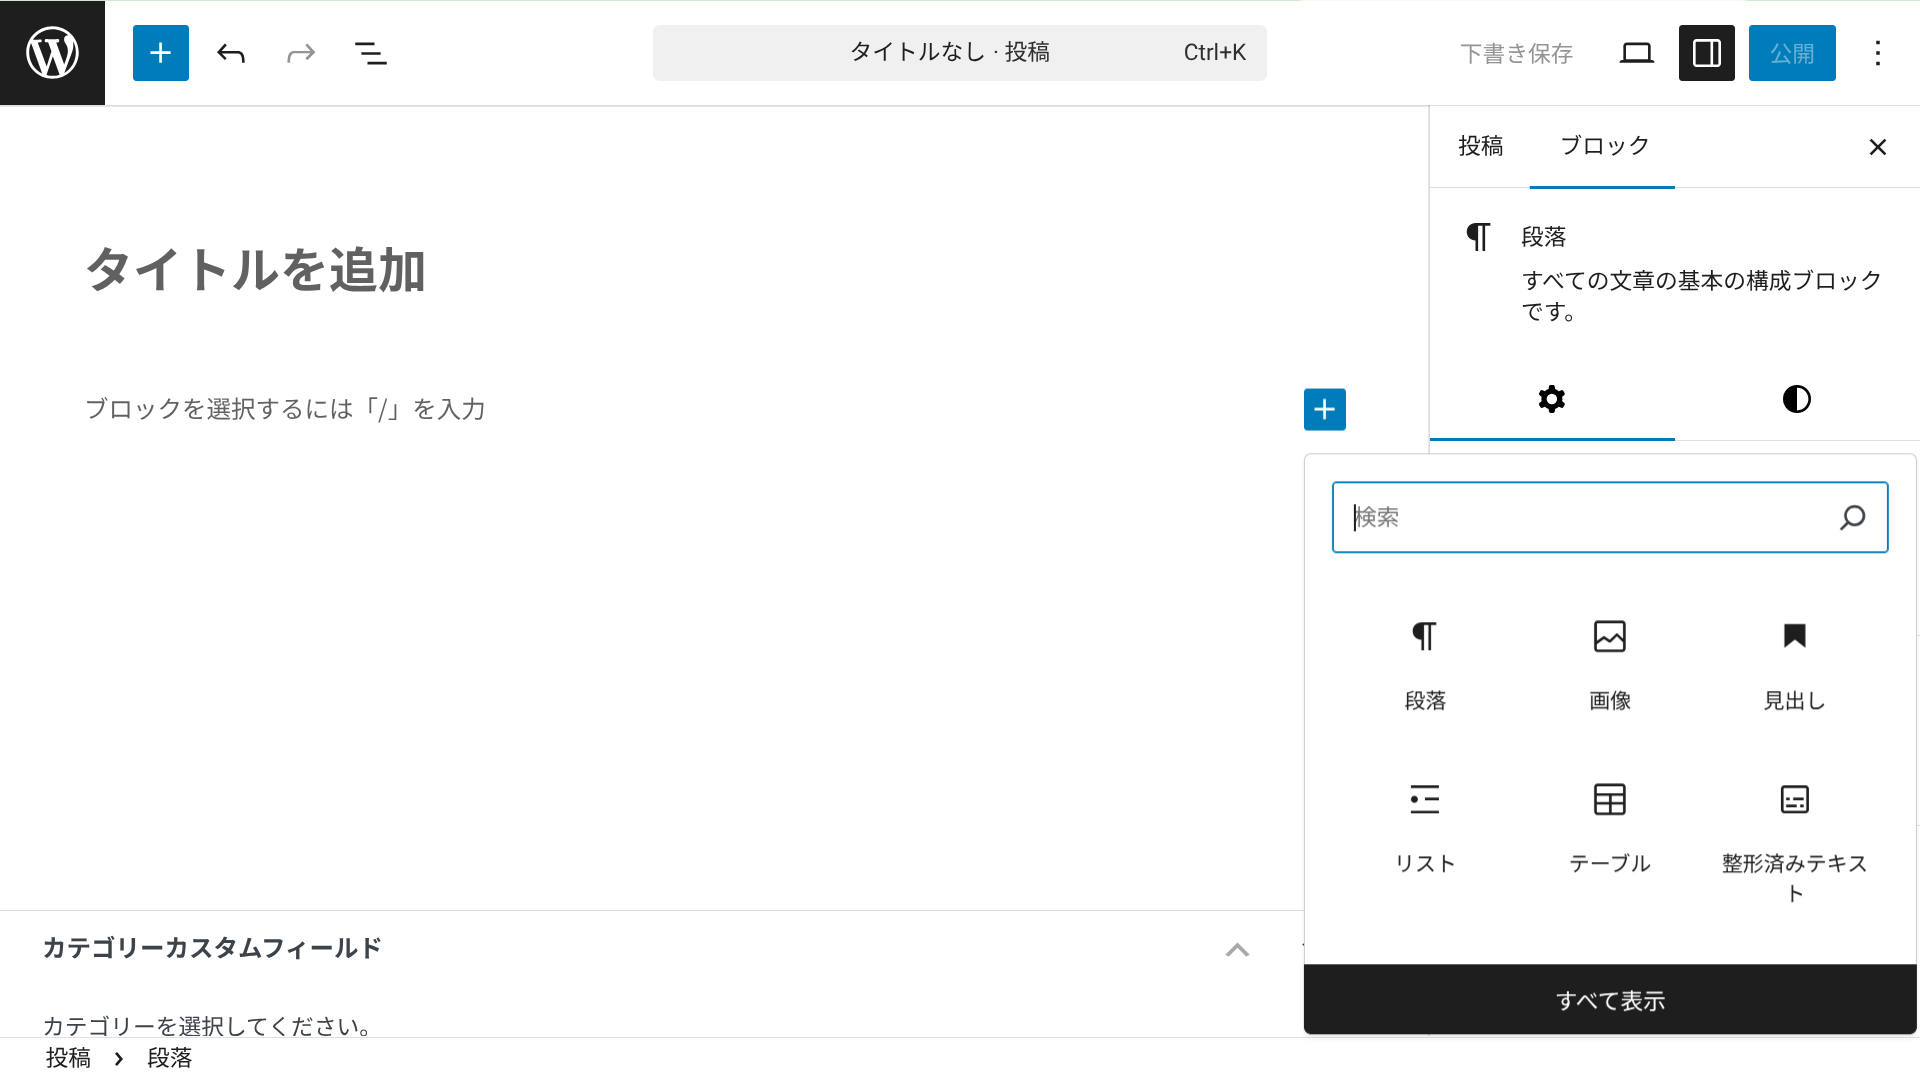This screenshot has height=1080, width=1920.
Task: Select the block settings gear view
Action: [x=1551, y=399]
